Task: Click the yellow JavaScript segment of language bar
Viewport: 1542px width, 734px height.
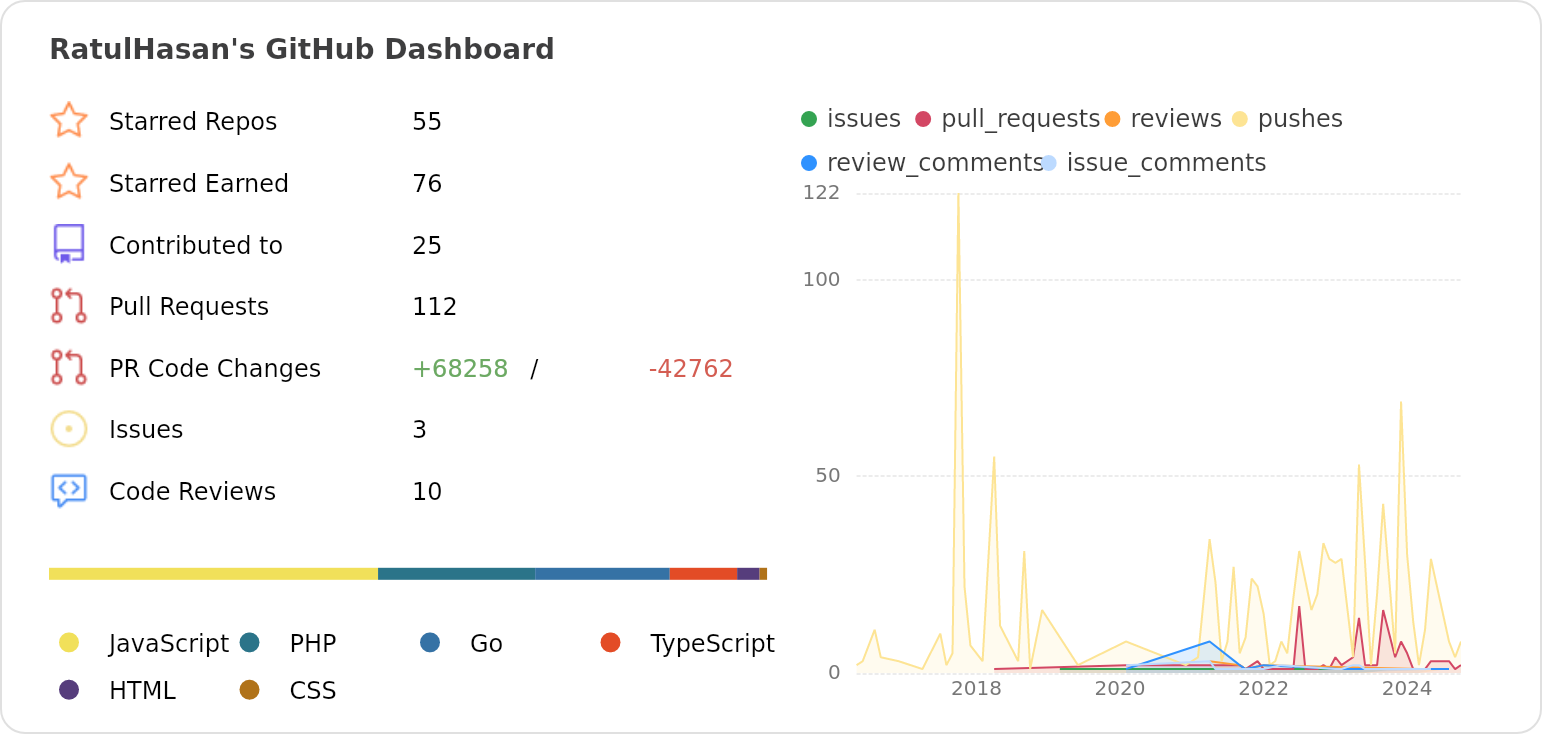Action: tap(213, 574)
